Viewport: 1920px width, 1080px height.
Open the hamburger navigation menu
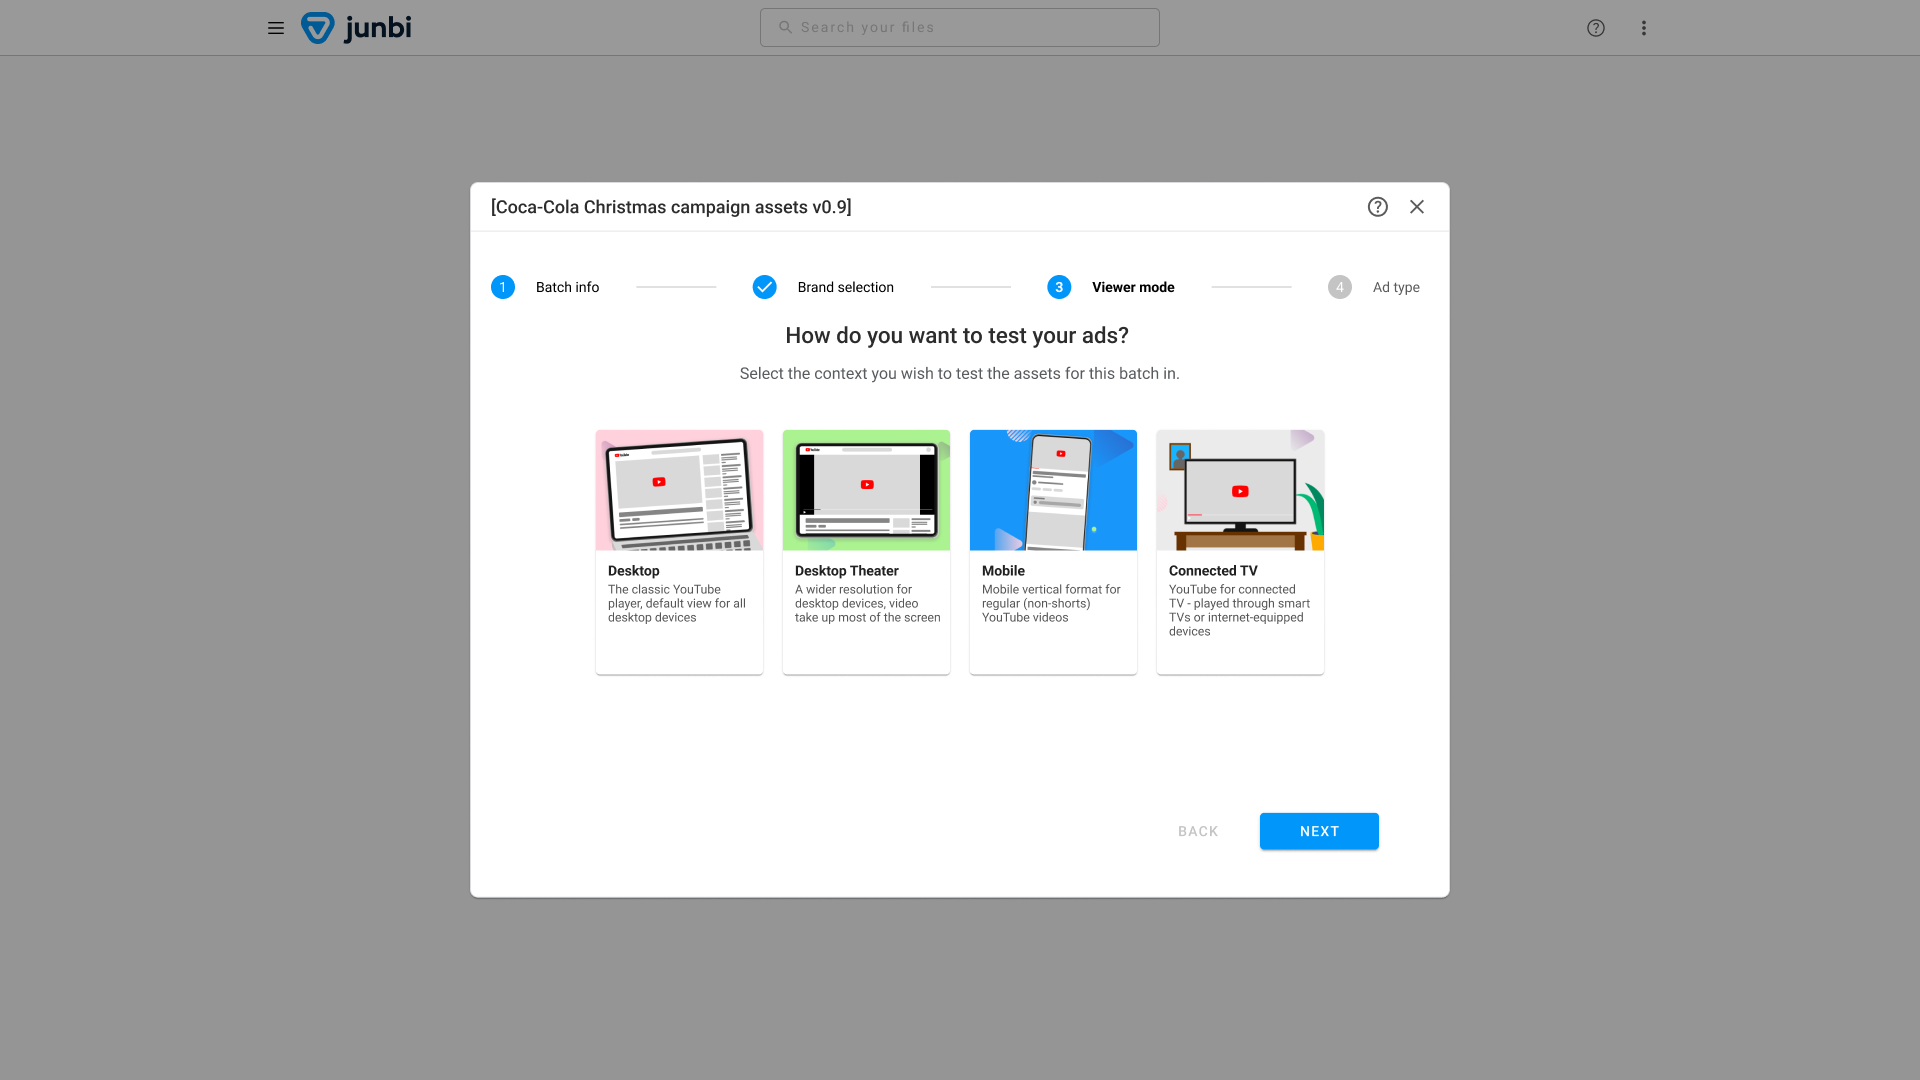pos(276,28)
